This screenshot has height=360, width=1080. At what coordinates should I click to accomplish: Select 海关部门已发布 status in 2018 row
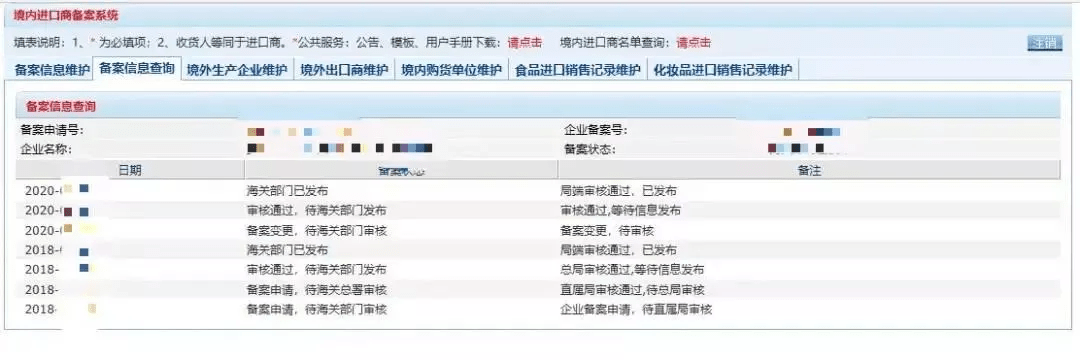(x=288, y=250)
